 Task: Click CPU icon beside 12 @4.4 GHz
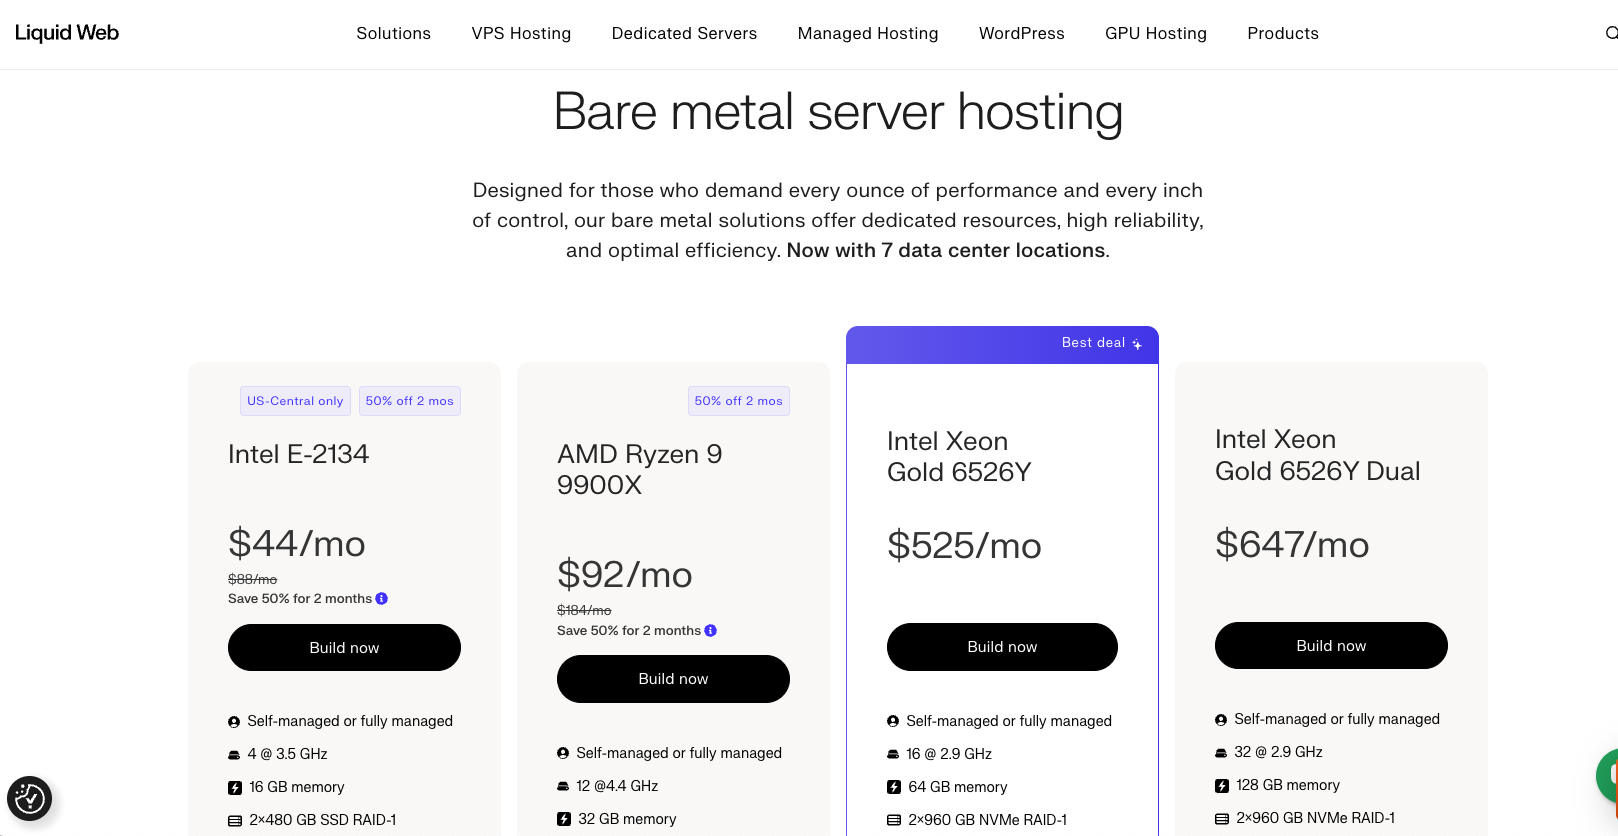pos(563,786)
